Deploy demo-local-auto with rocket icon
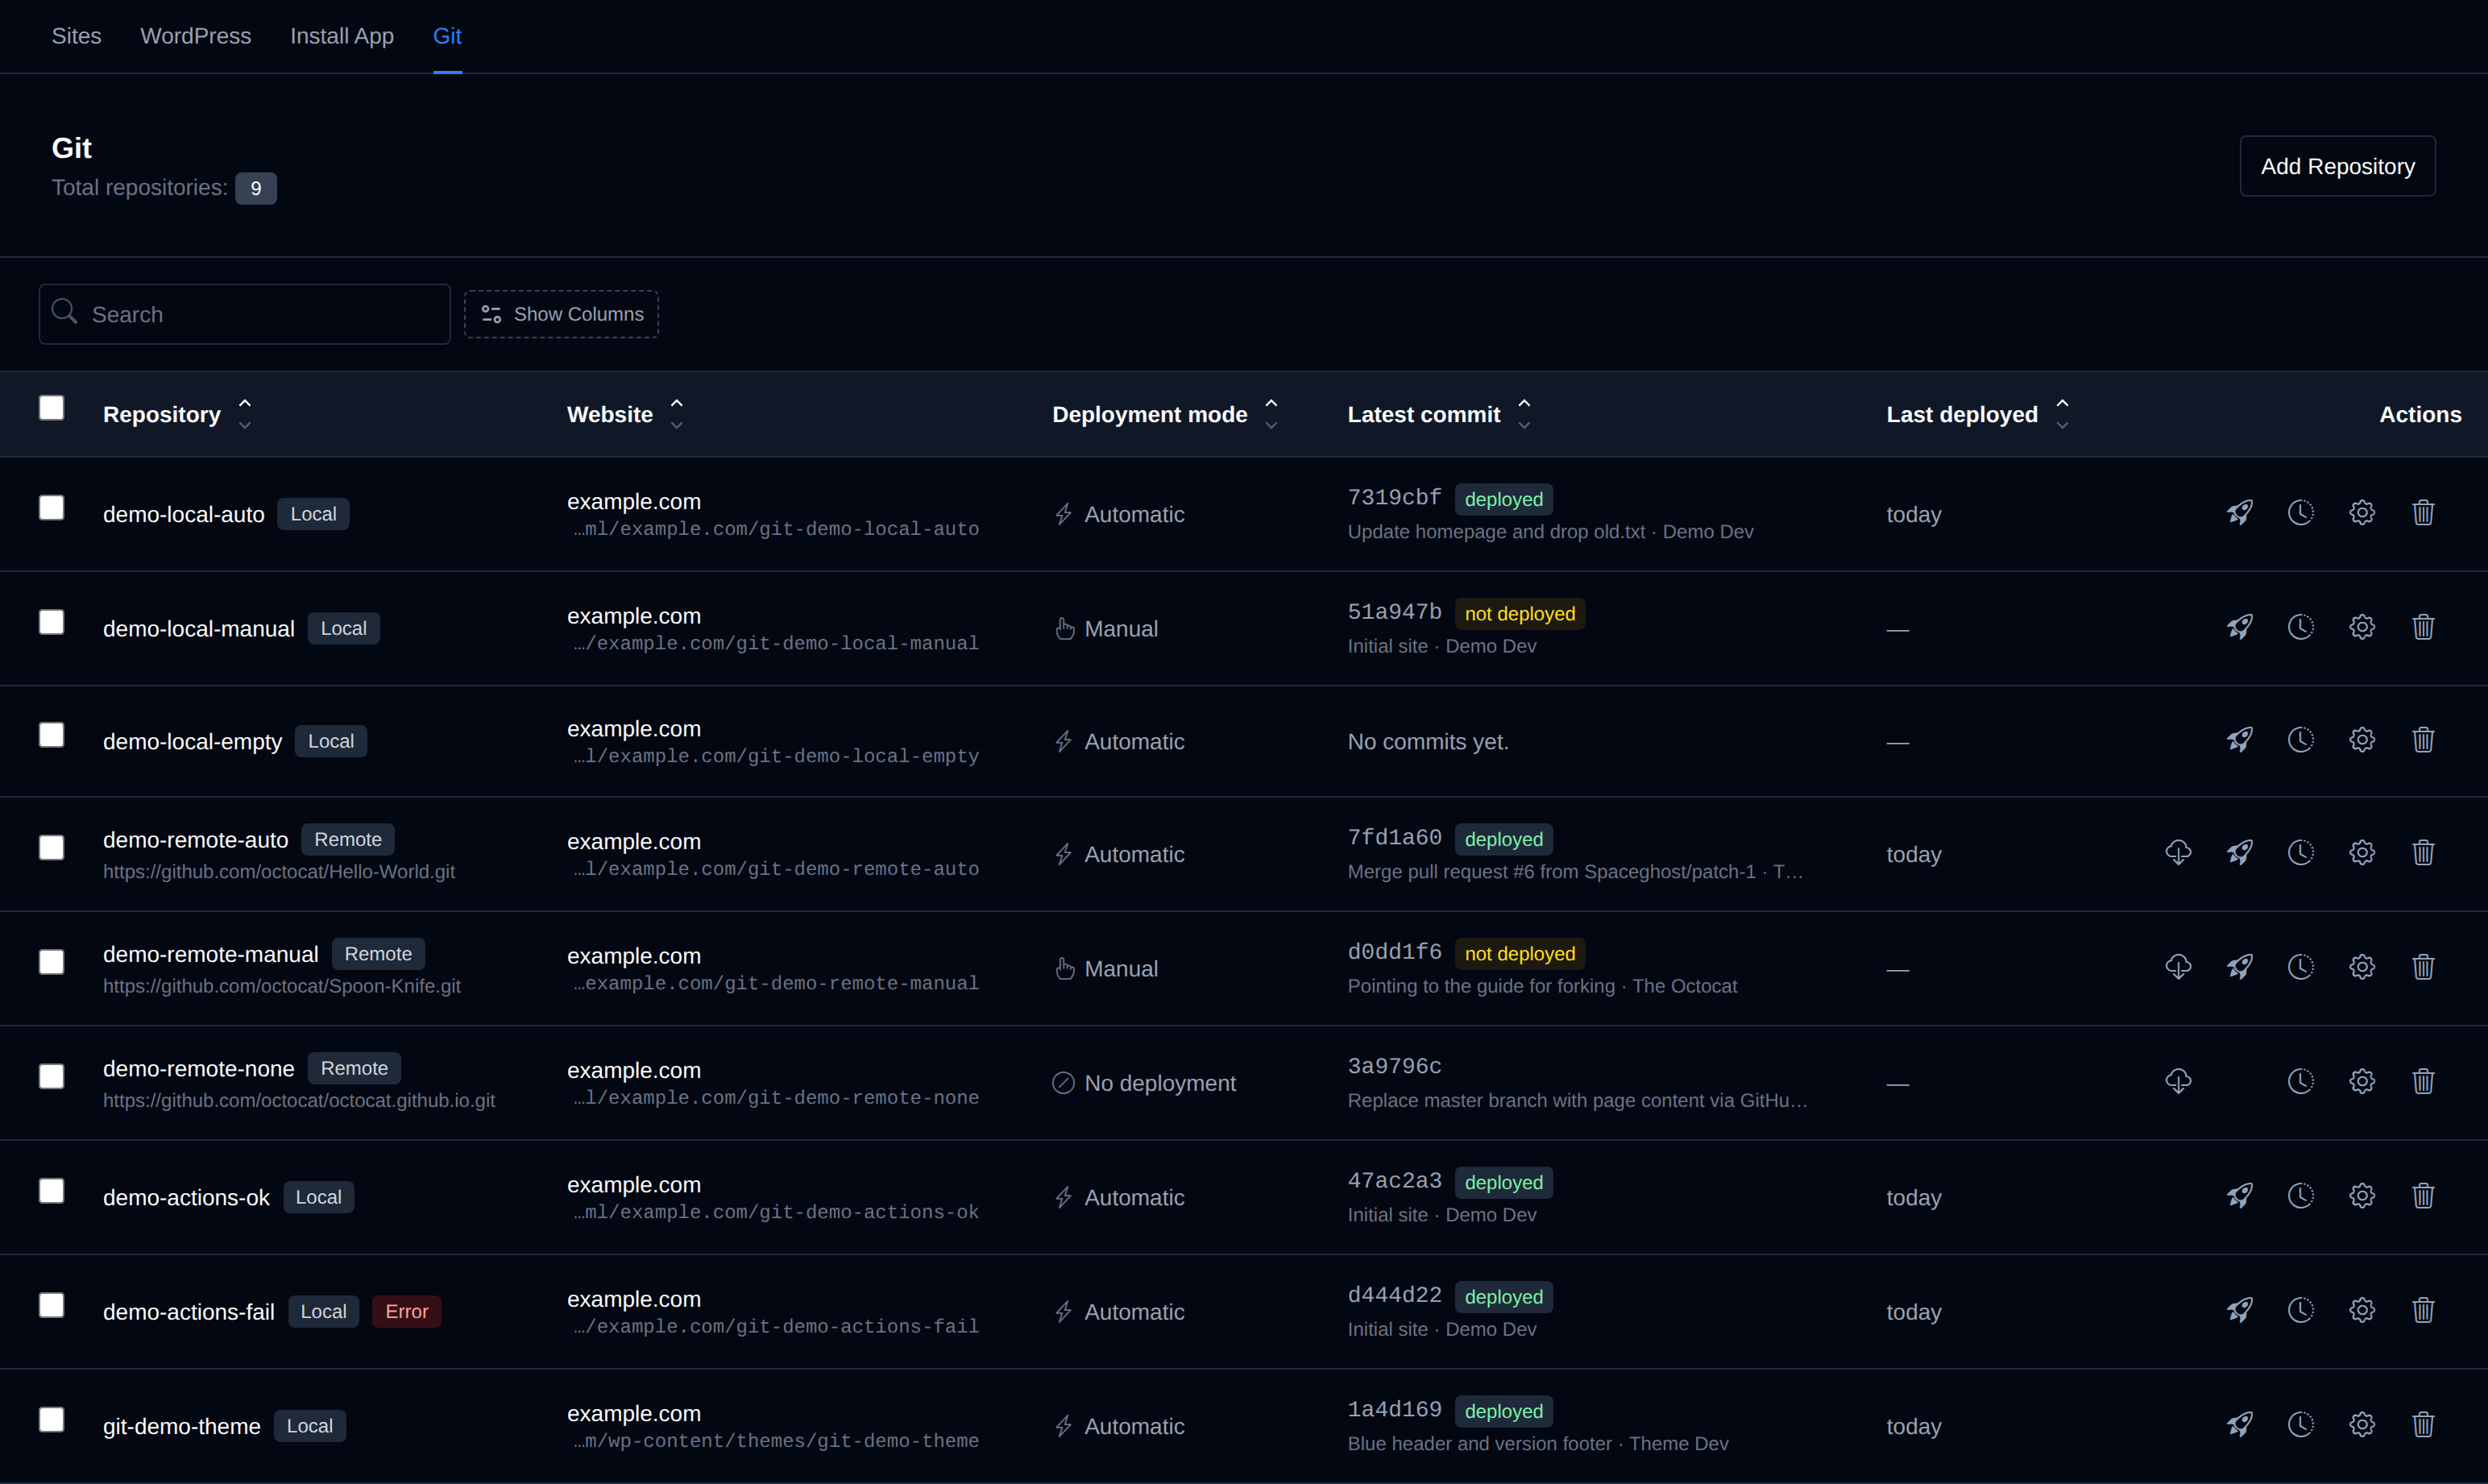2488x1484 pixels. (2239, 513)
